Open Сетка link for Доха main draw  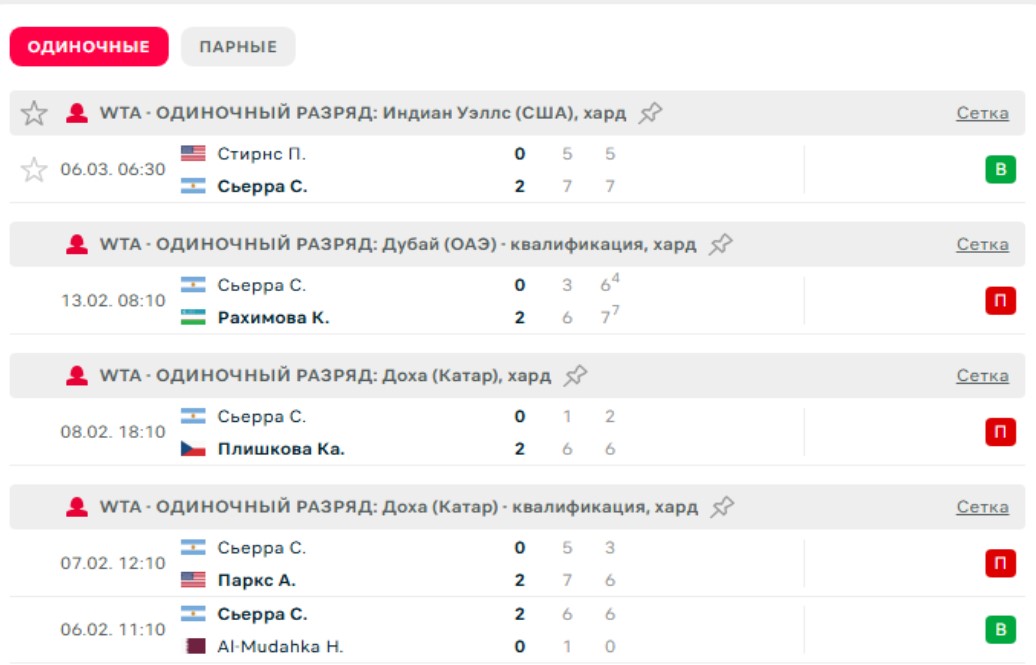982,376
